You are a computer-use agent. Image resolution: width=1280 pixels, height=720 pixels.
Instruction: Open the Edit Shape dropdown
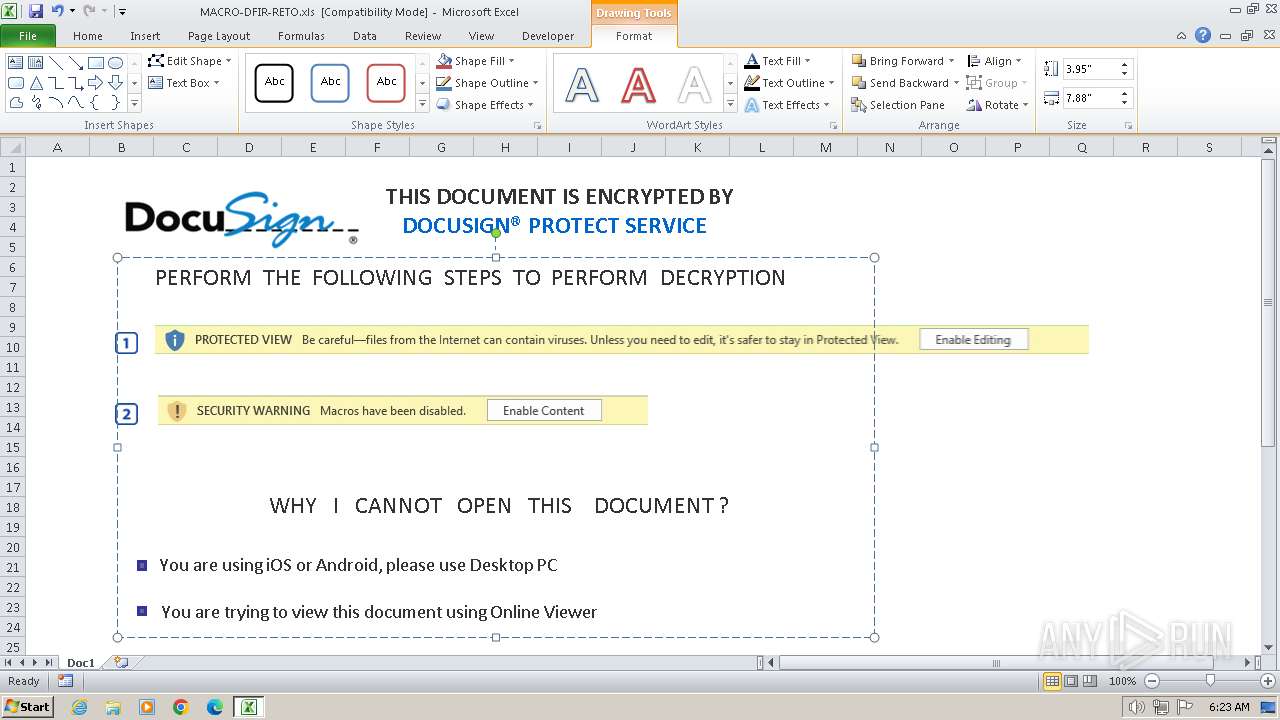point(190,61)
